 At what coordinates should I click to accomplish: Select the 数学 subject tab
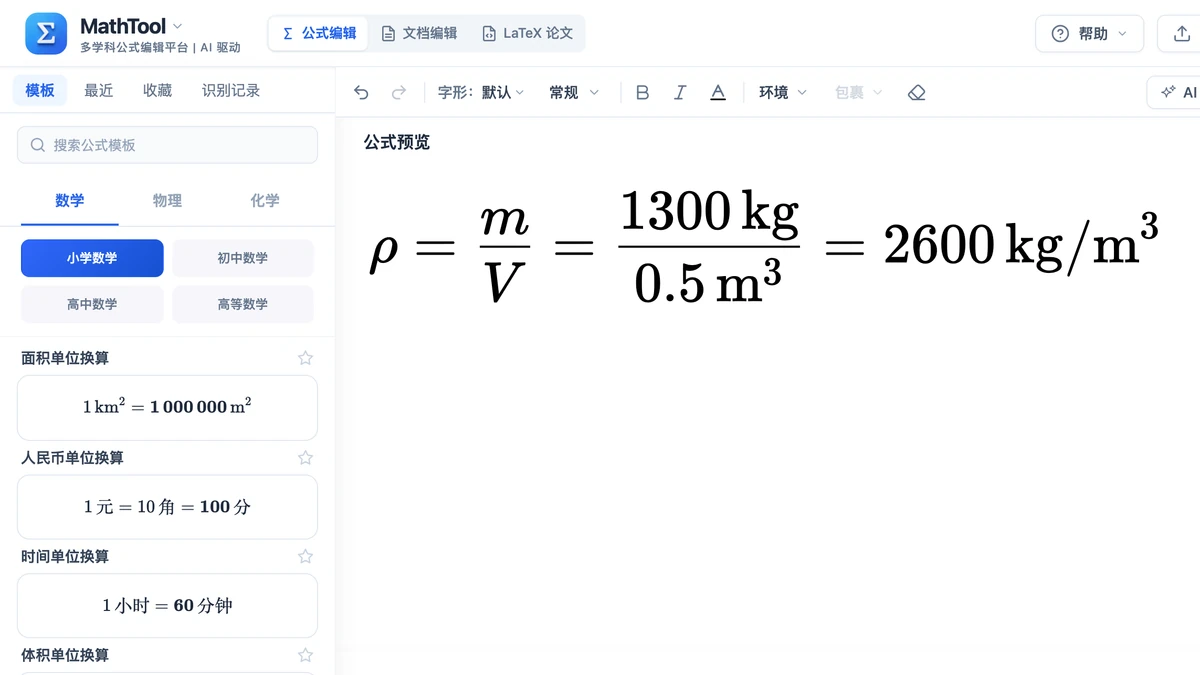pos(70,201)
